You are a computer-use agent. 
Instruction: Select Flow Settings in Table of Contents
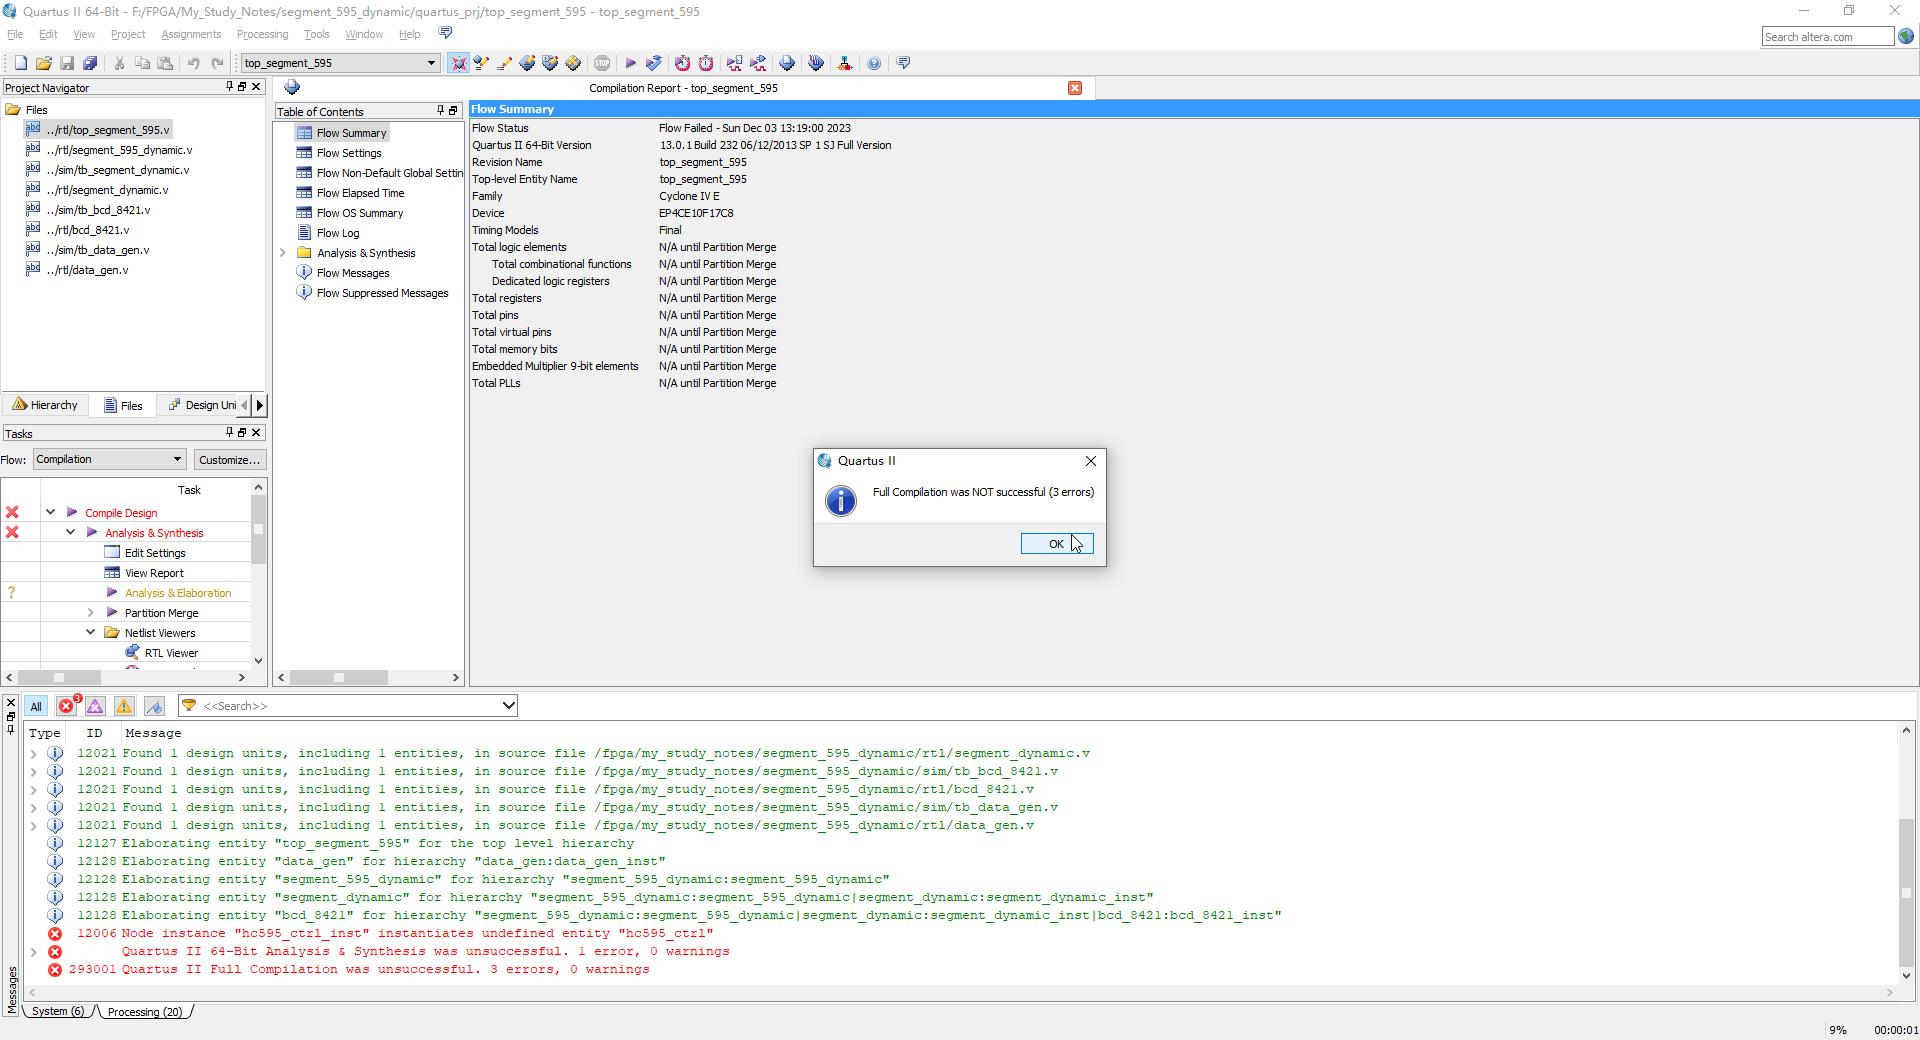349,153
